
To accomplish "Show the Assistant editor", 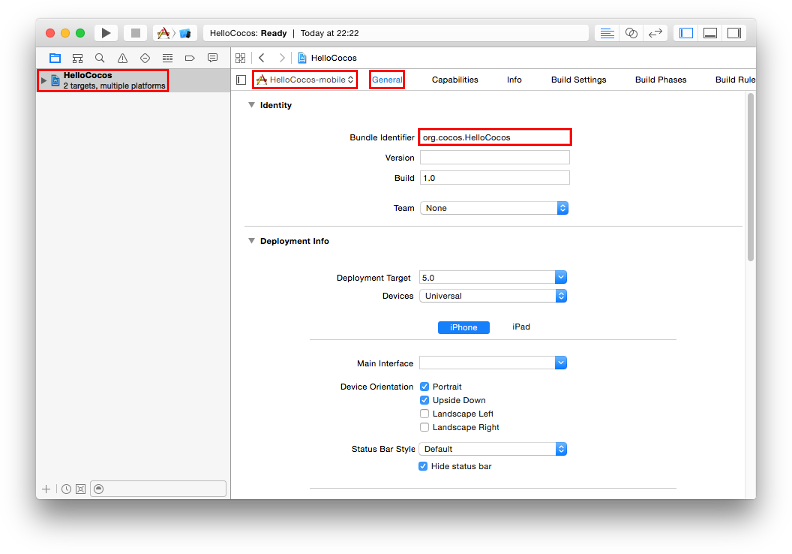I will coord(631,33).
